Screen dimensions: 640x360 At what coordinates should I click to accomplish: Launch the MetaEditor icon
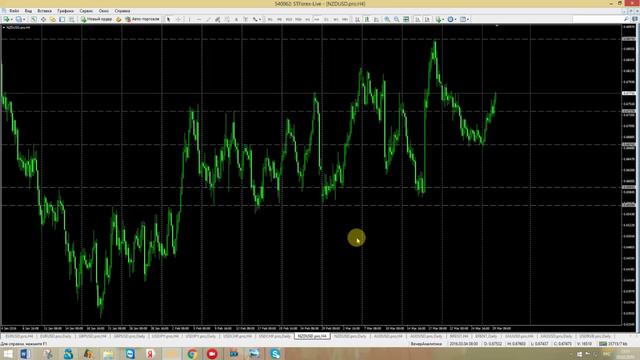pyautogui.click(x=118, y=19)
